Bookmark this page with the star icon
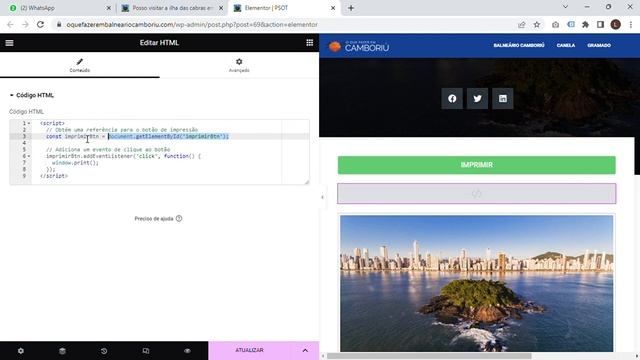 537,24
